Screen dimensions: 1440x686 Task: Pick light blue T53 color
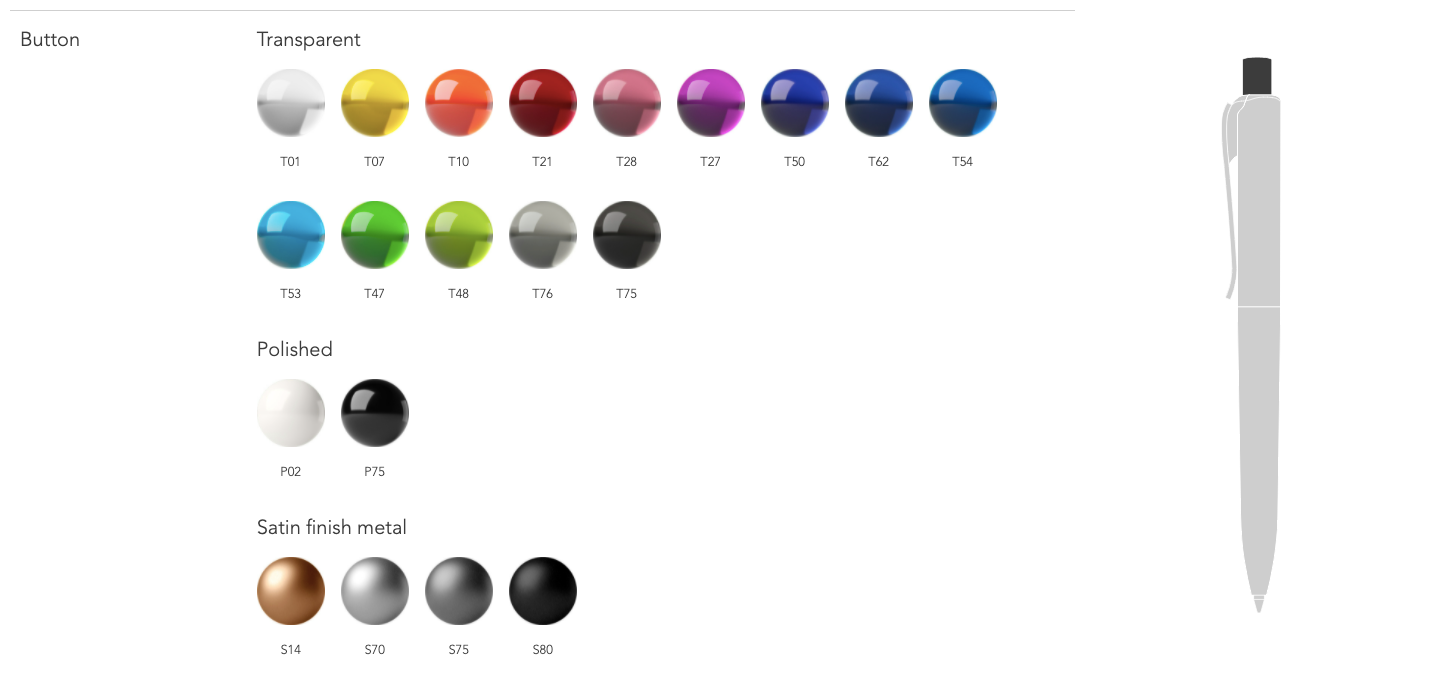coord(291,235)
